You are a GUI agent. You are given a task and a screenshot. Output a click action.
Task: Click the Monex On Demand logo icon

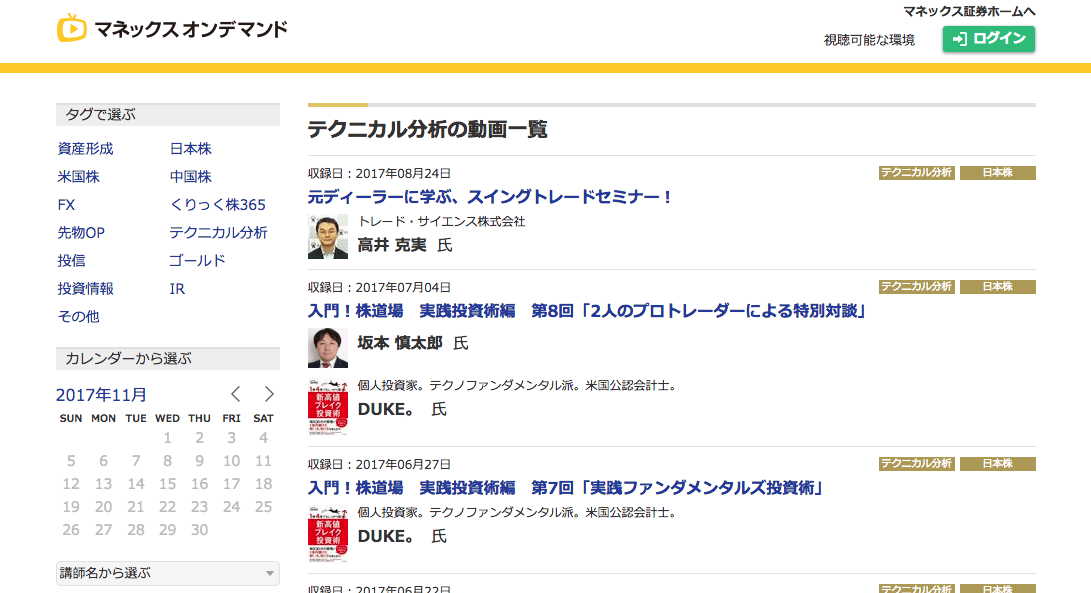pos(71,29)
